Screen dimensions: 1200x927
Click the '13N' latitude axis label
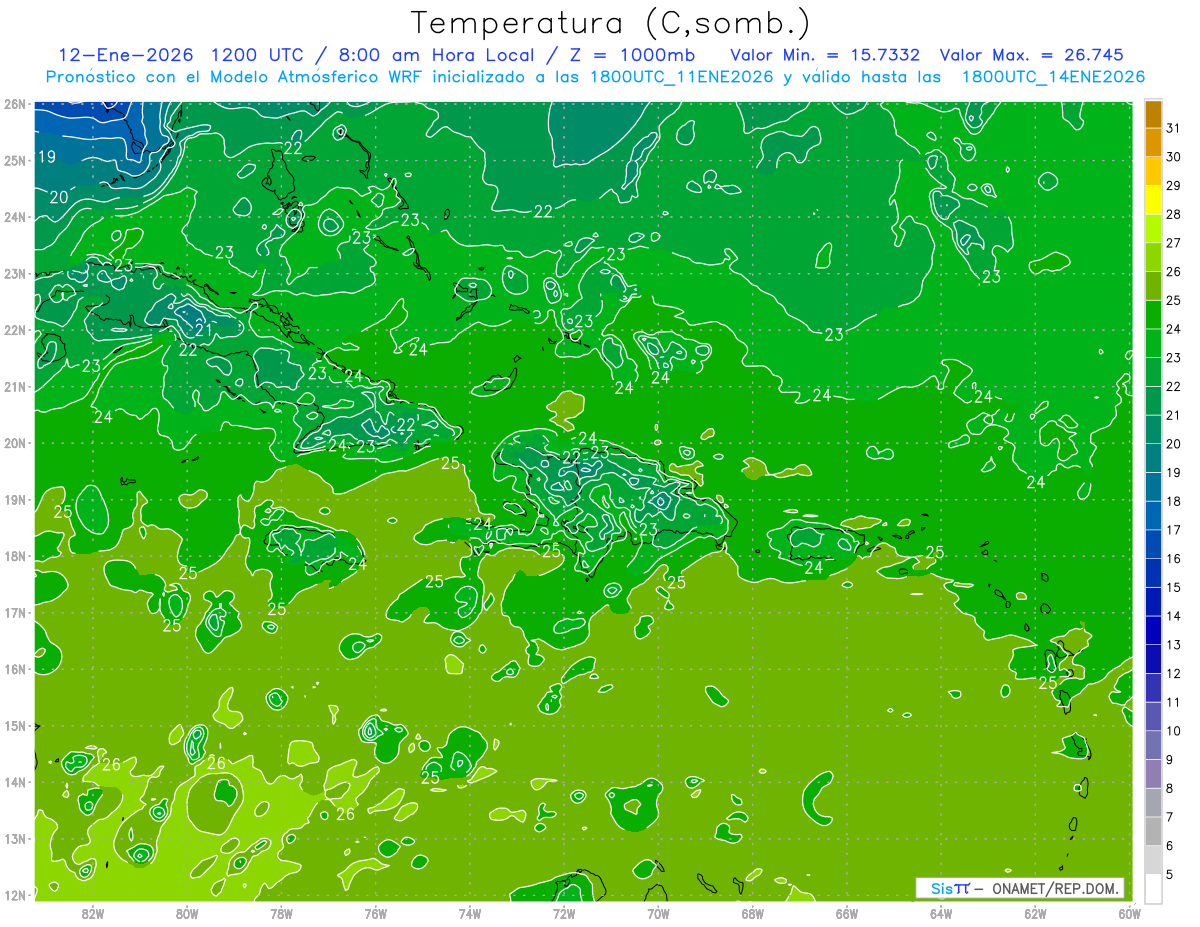click(15, 838)
